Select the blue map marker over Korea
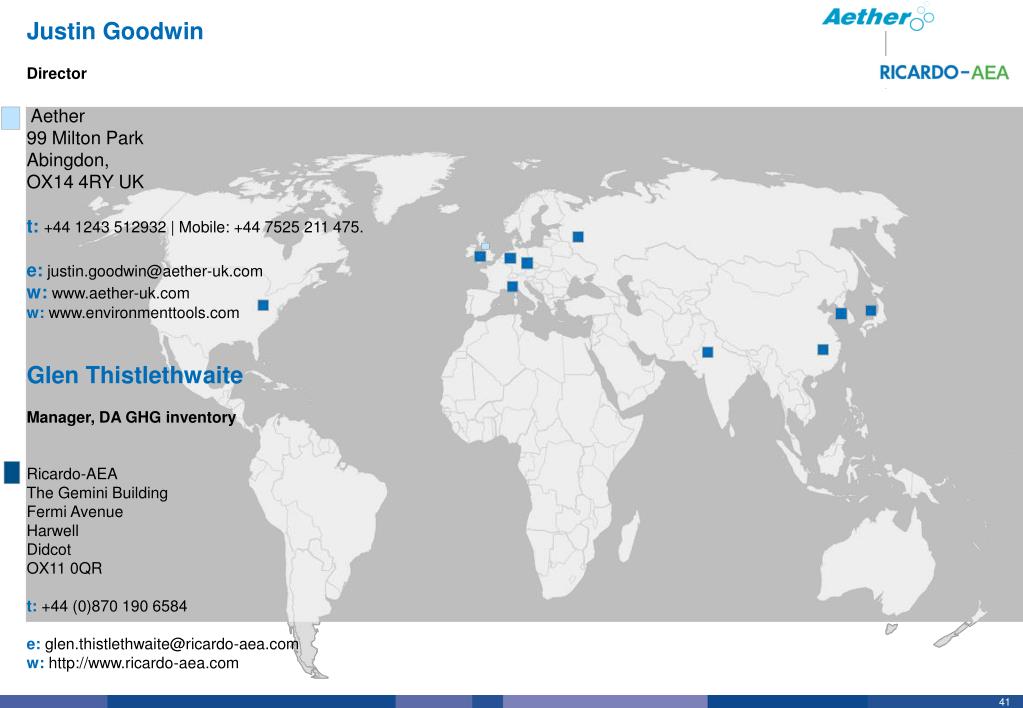Screen dimensions: 1023x708 (x=841, y=314)
